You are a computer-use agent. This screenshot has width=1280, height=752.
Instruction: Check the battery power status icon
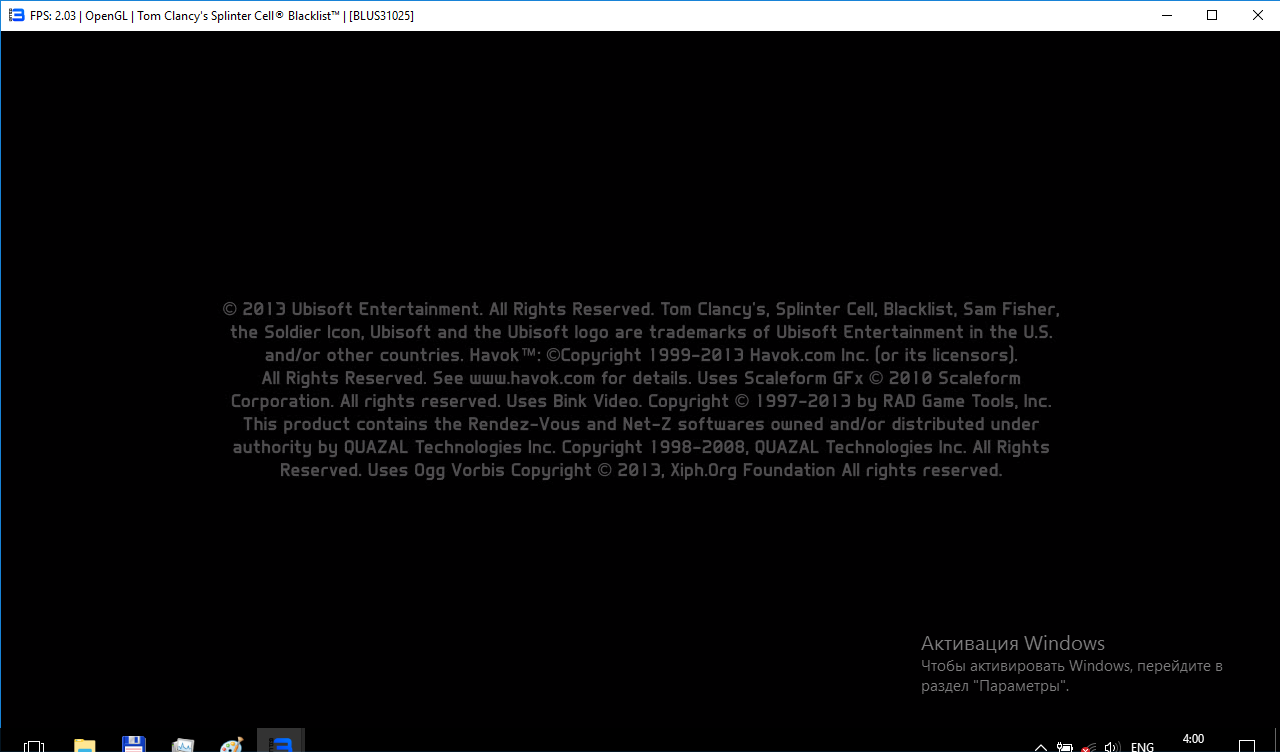[x=1066, y=746]
